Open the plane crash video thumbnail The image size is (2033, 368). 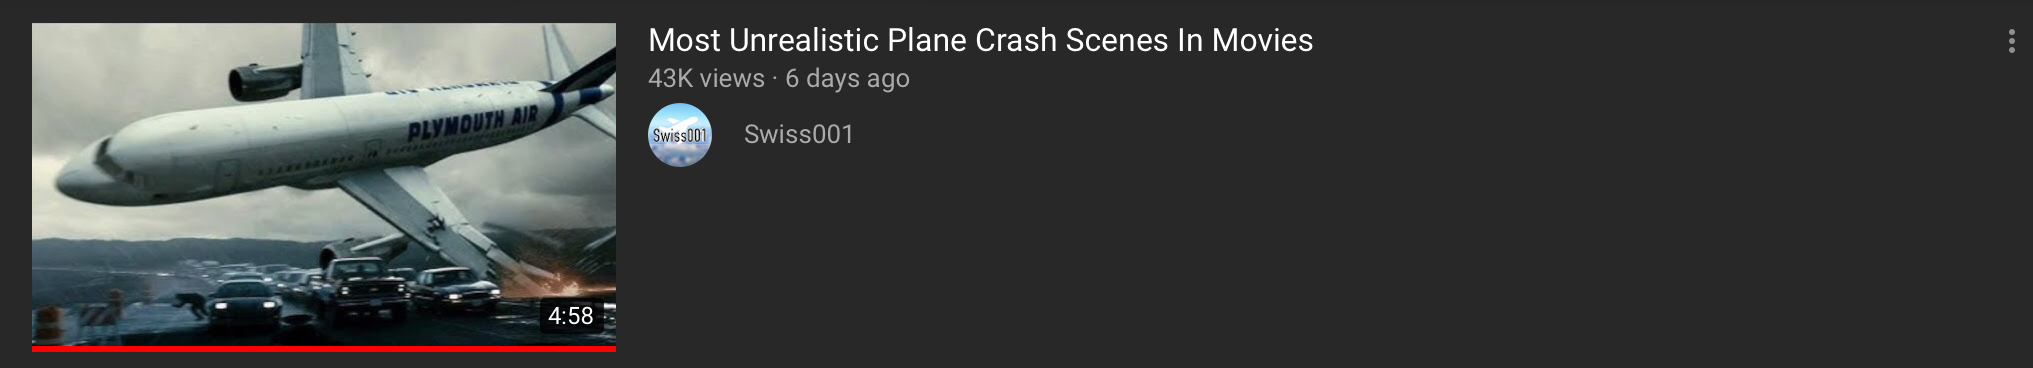coord(324,187)
